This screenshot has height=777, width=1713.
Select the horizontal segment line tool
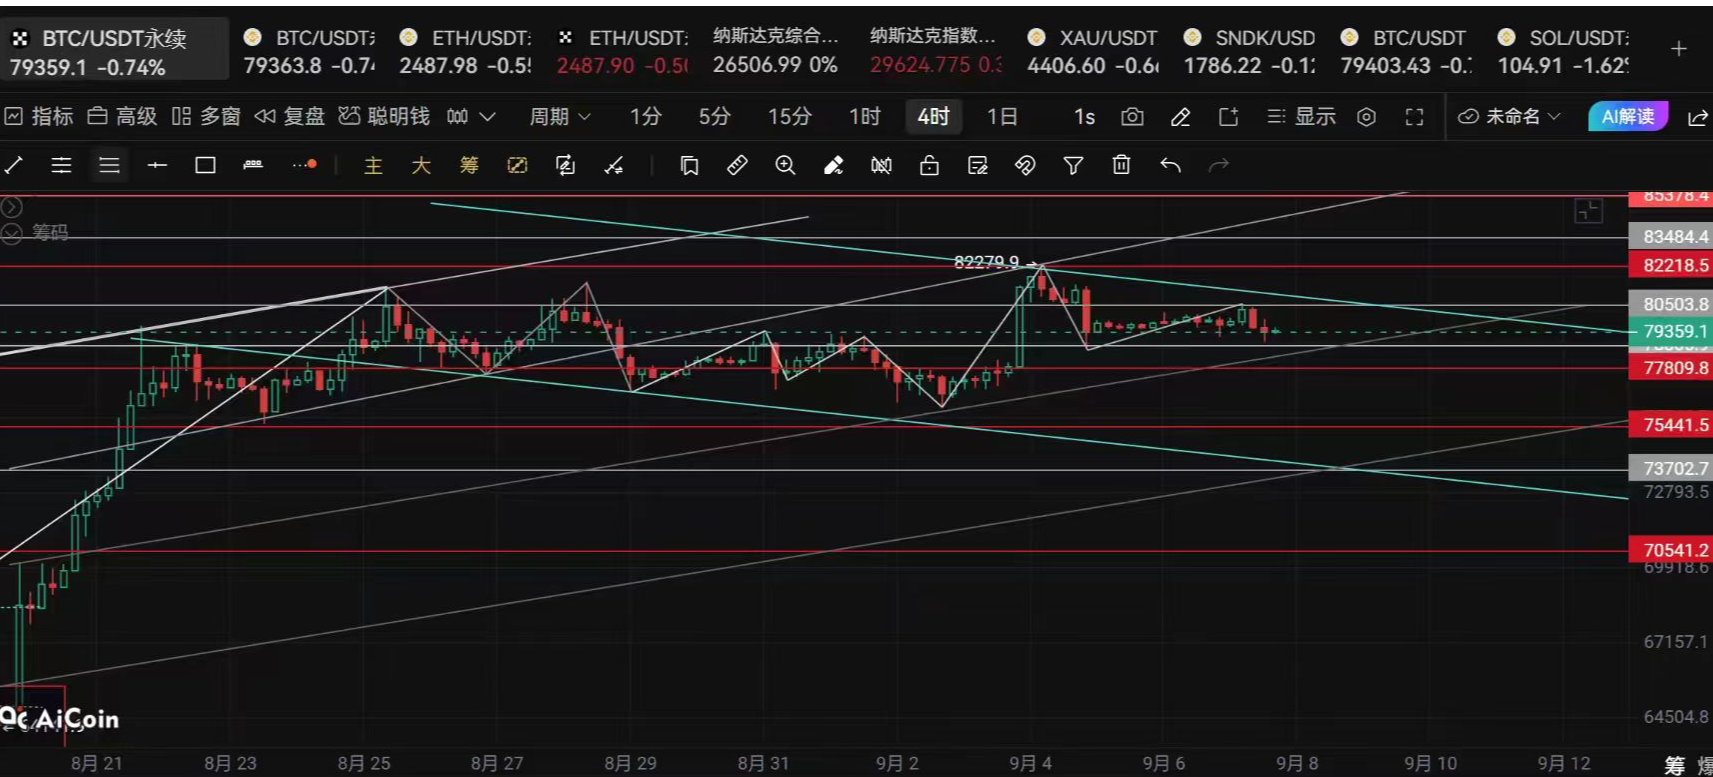click(157, 165)
